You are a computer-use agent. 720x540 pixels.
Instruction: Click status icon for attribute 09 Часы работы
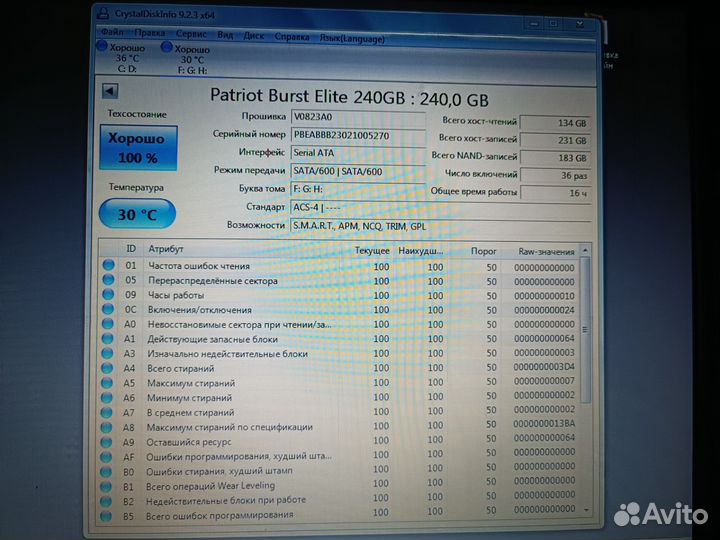pos(108,294)
